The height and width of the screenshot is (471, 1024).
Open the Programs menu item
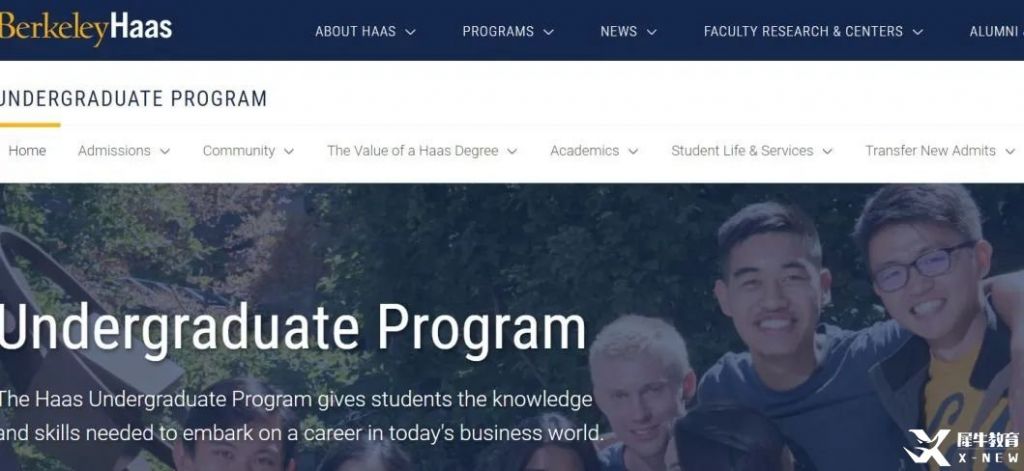coord(498,31)
